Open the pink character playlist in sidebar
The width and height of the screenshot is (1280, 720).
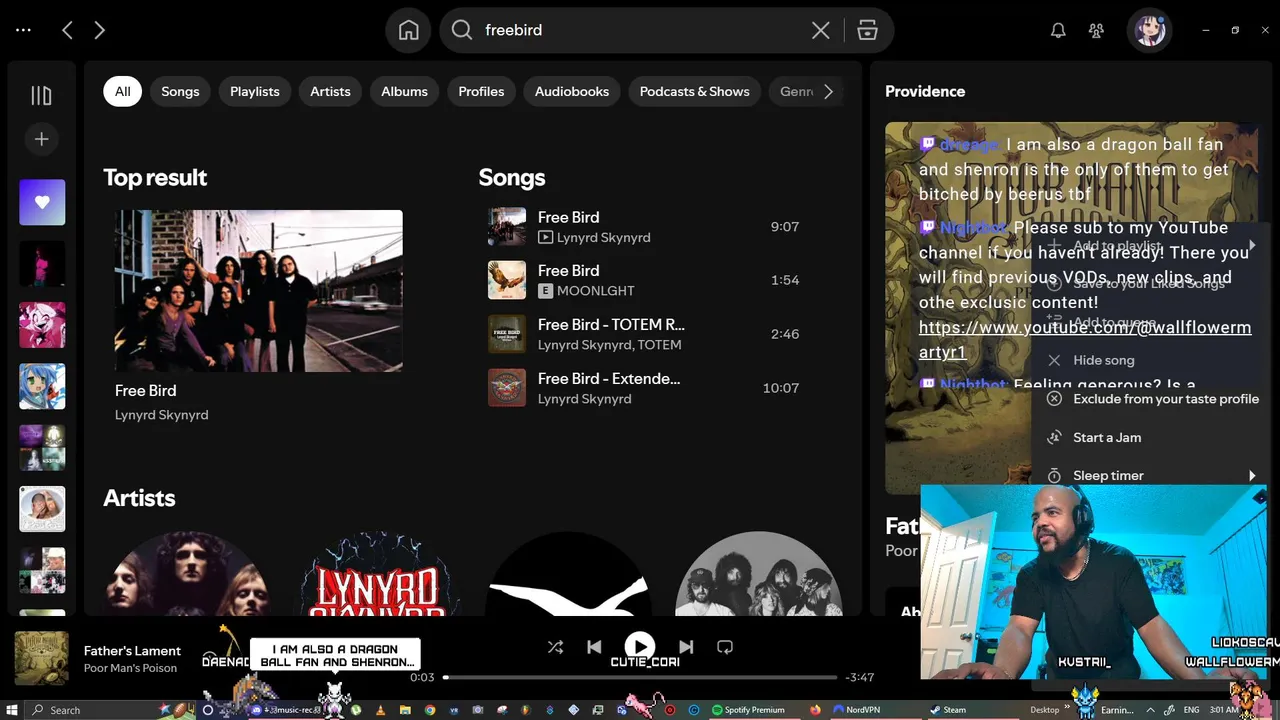pyautogui.click(x=42, y=325)
